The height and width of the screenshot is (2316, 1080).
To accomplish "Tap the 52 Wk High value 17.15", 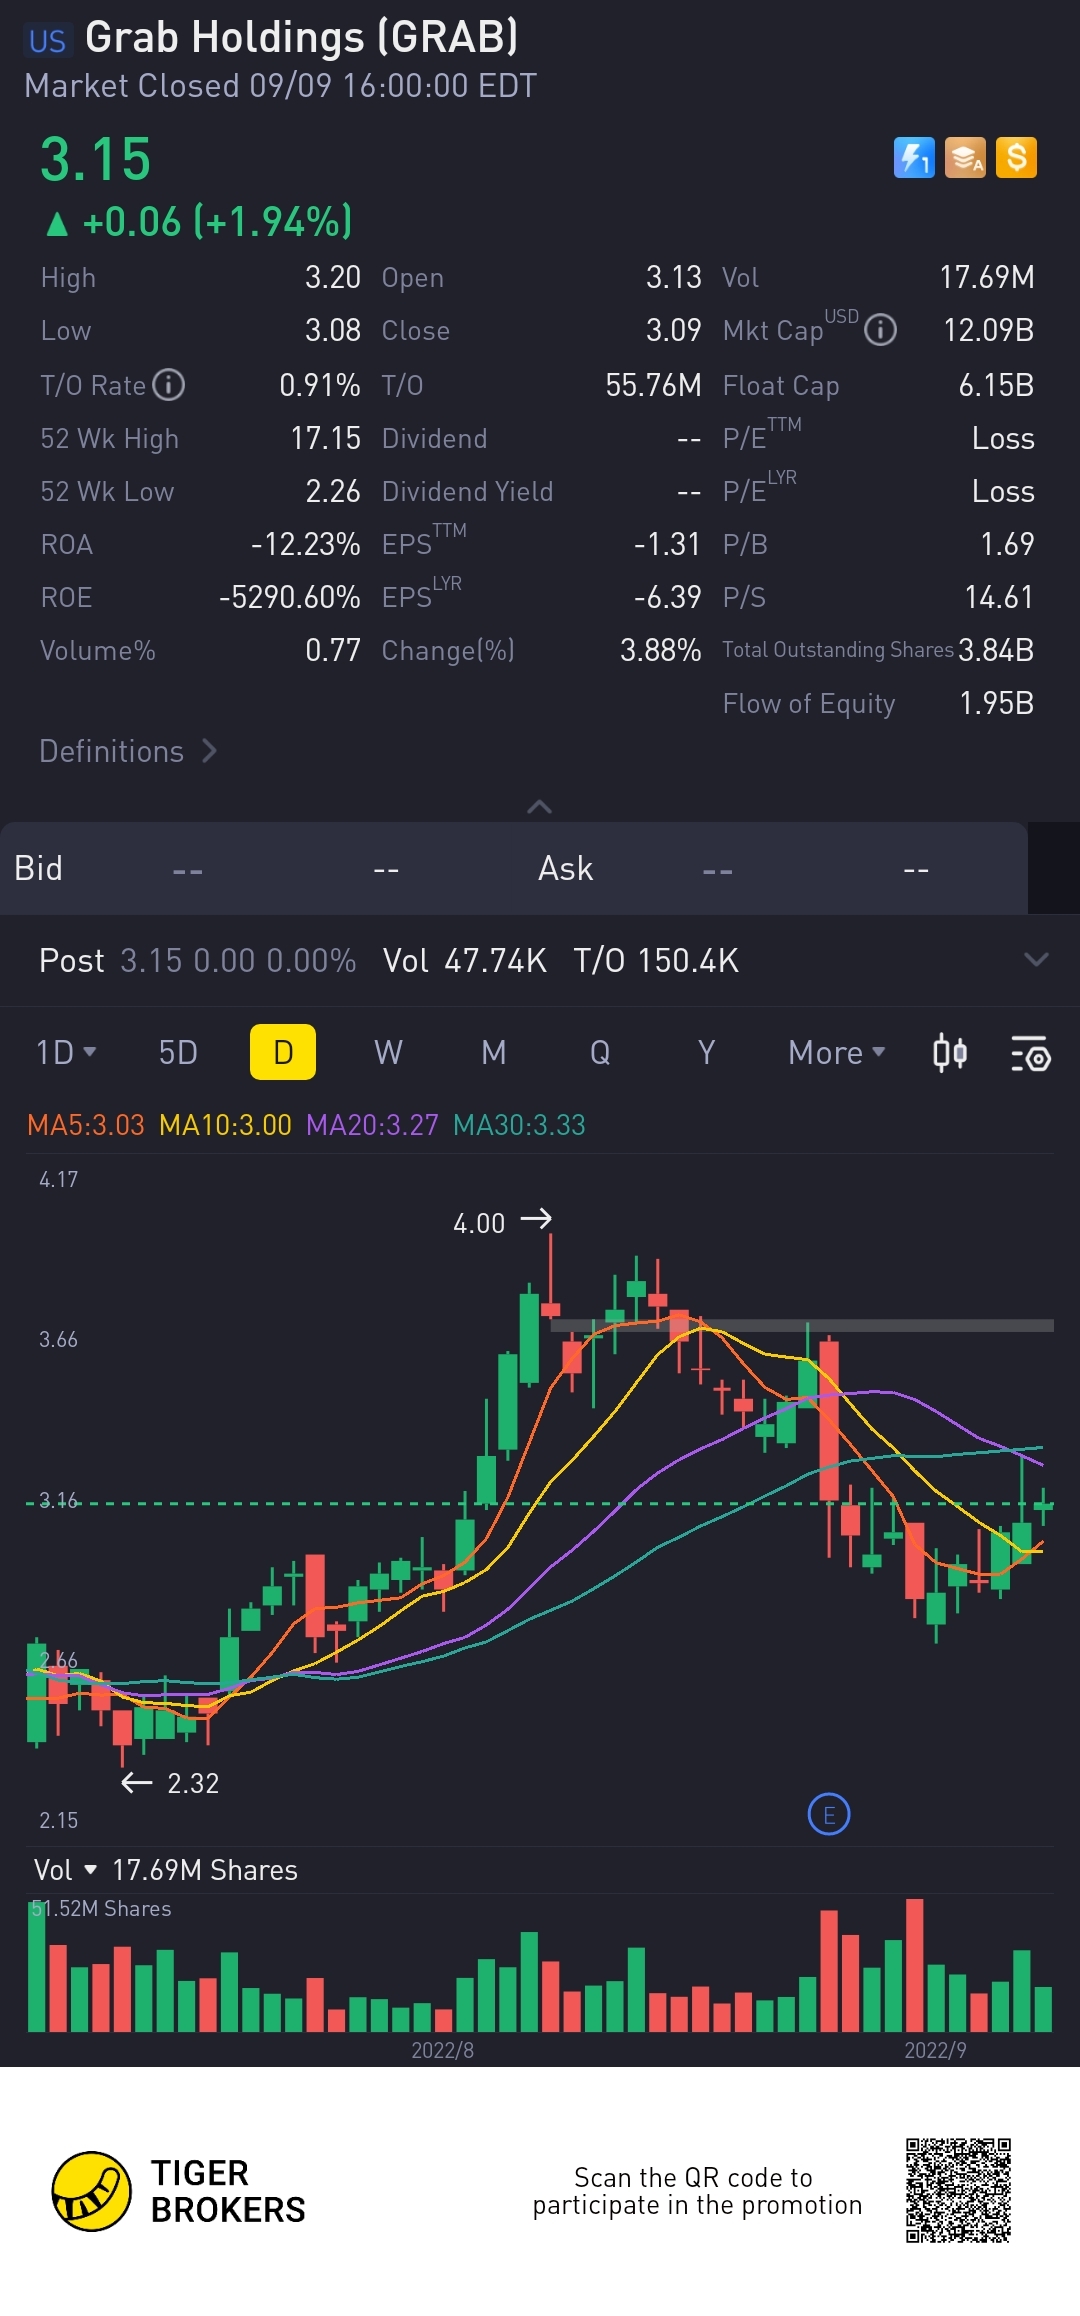I will pyautogui.click(x=325, y=438).
